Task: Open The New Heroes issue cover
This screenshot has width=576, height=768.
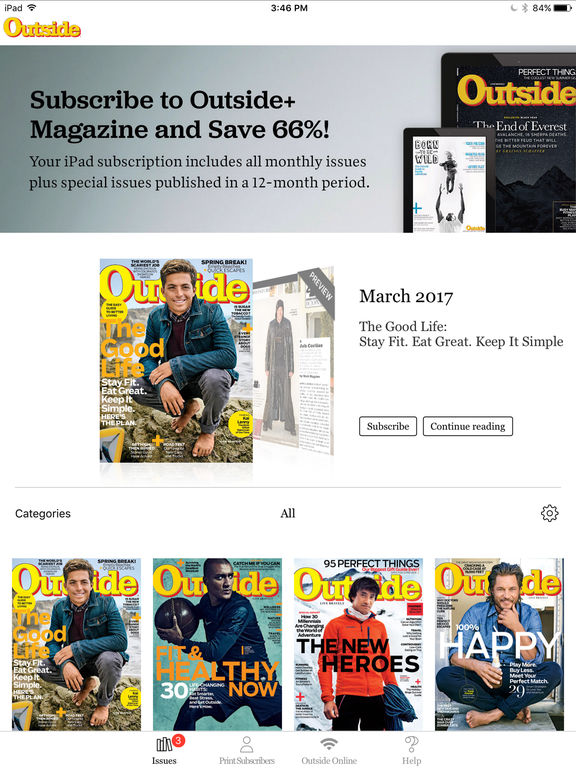Action: click(358, 644)
